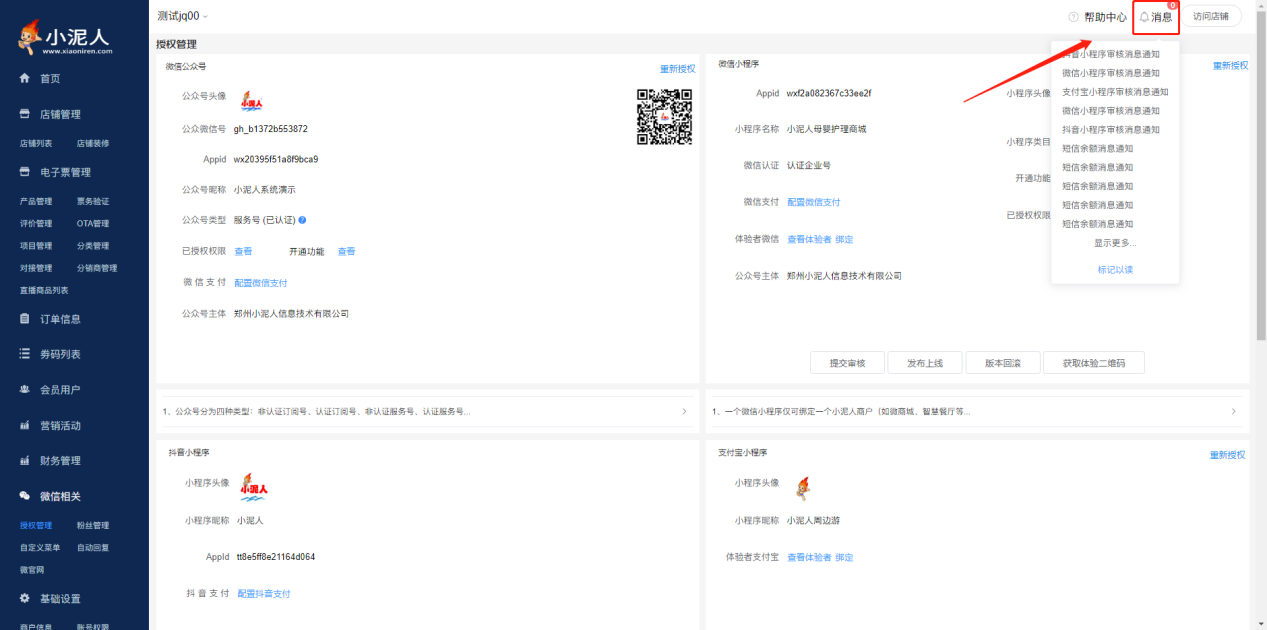The height and width of the screenshot is (630, 1267).
Task: Open the 测试jq00 account dropdown
Action: (184, 16)
